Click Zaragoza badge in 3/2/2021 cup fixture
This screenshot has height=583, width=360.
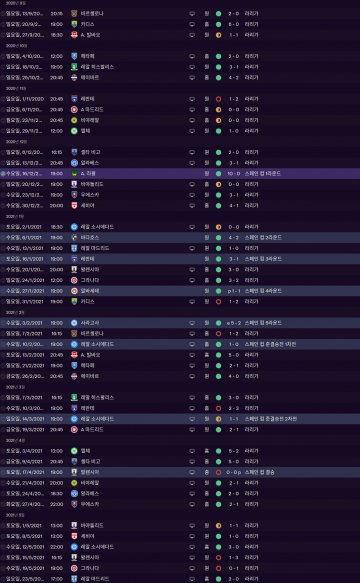pyautogui.click(x=74, y=323)
